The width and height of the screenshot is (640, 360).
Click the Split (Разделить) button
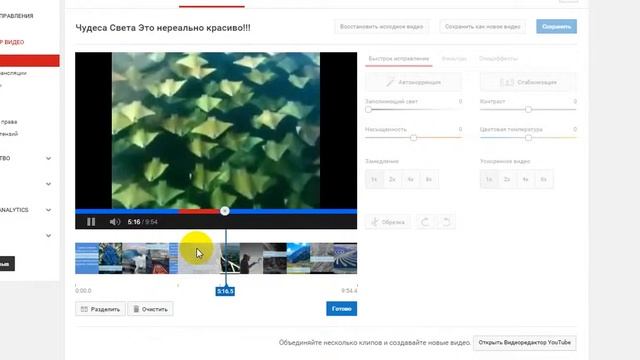(x=100, y=309)
